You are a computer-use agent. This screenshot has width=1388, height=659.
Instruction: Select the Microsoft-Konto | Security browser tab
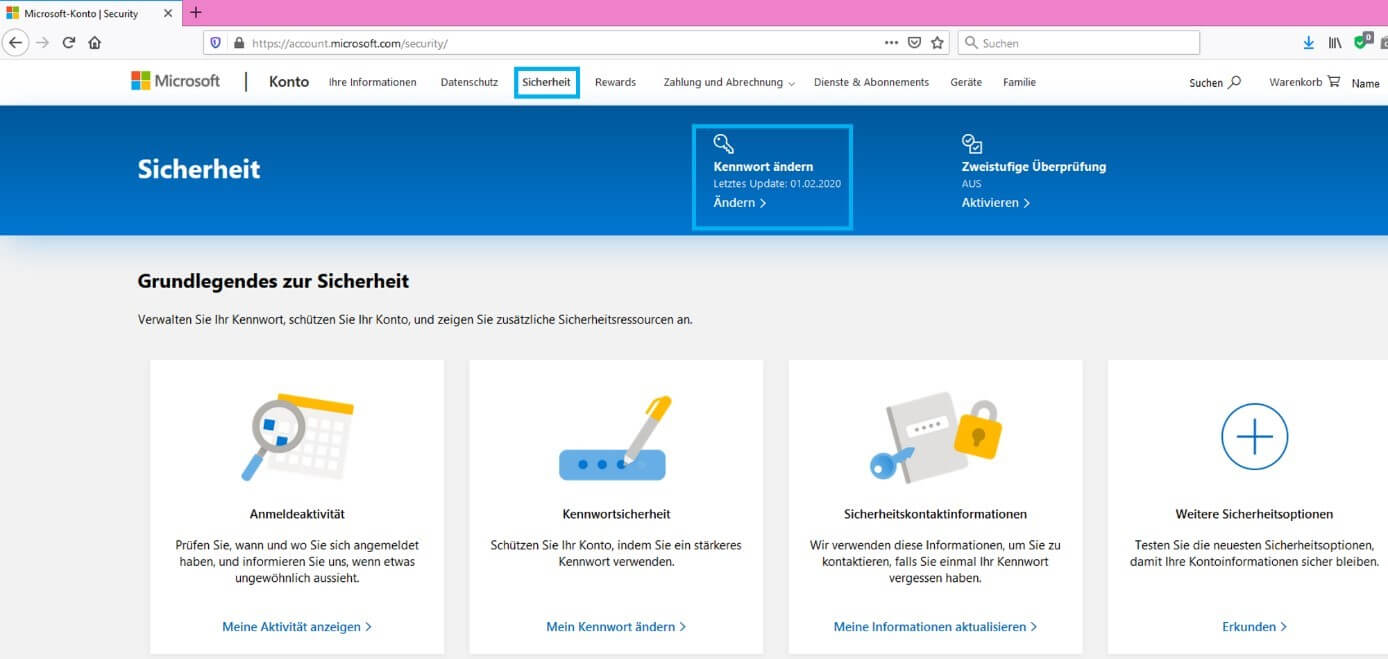(x=90, y=13)
